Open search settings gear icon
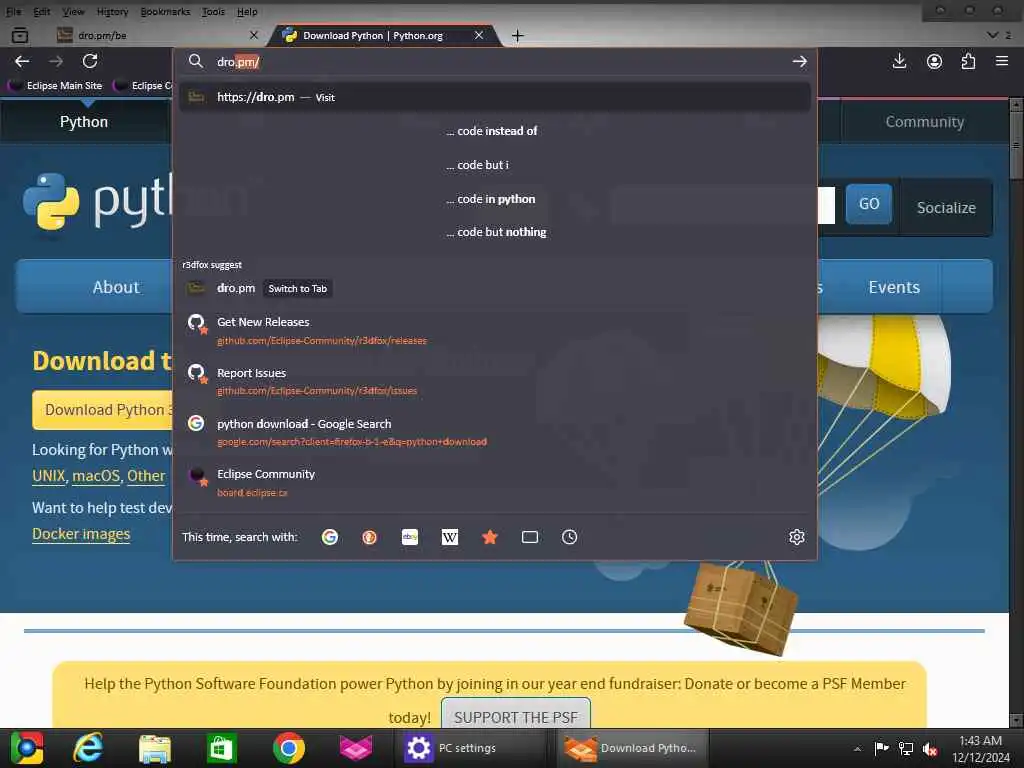 tap(796, 537)
